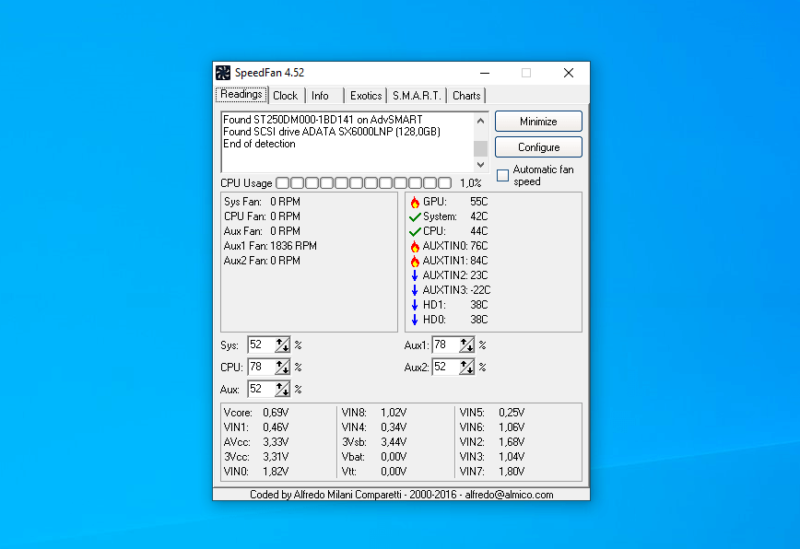This screenshot has width=800, height=549.
Task: Enable the Automatic fan speed checkbox
Action: click(x=503, y=176)
